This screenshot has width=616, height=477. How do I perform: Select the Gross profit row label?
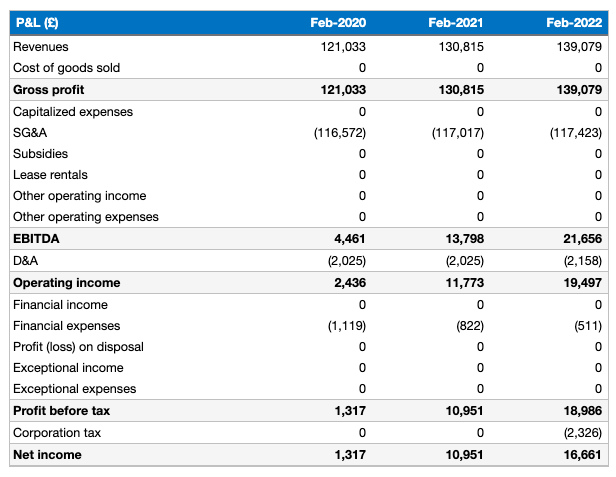[x=46, y=90]
